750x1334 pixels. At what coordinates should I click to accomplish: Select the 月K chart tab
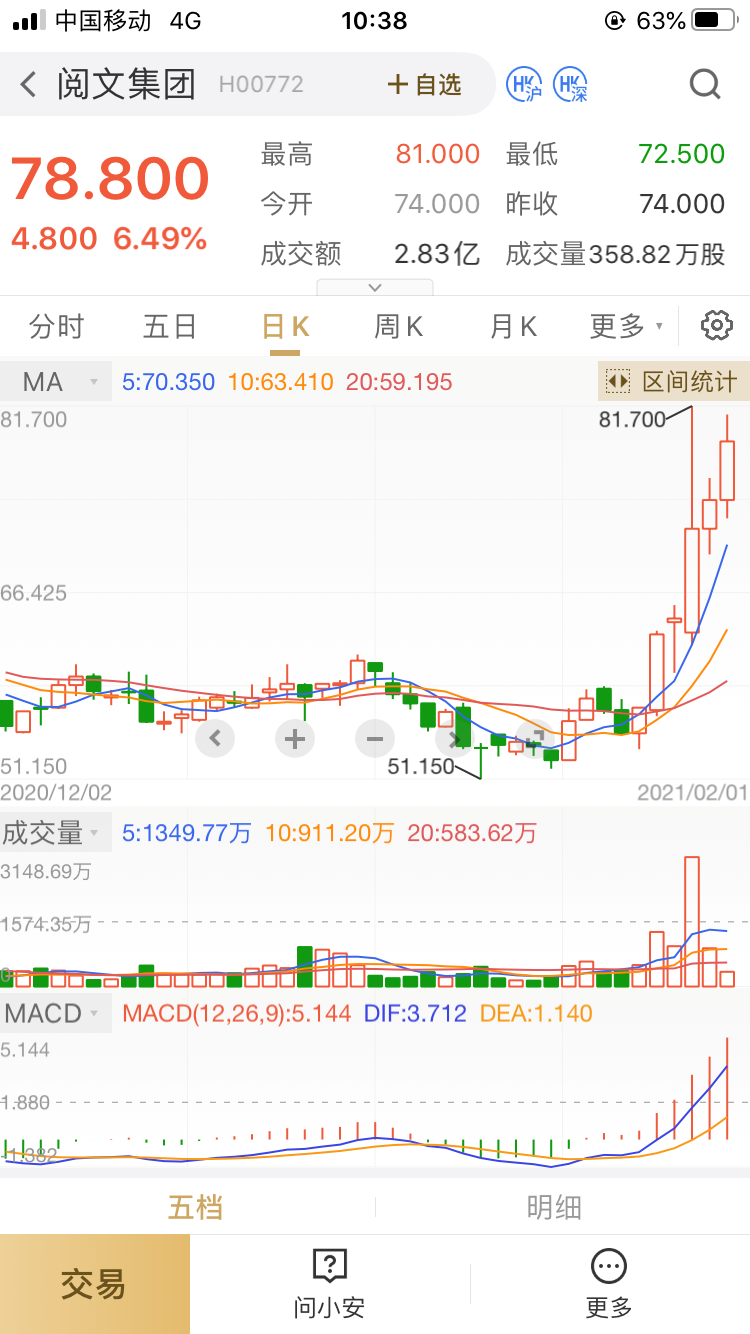coord(514,326)
